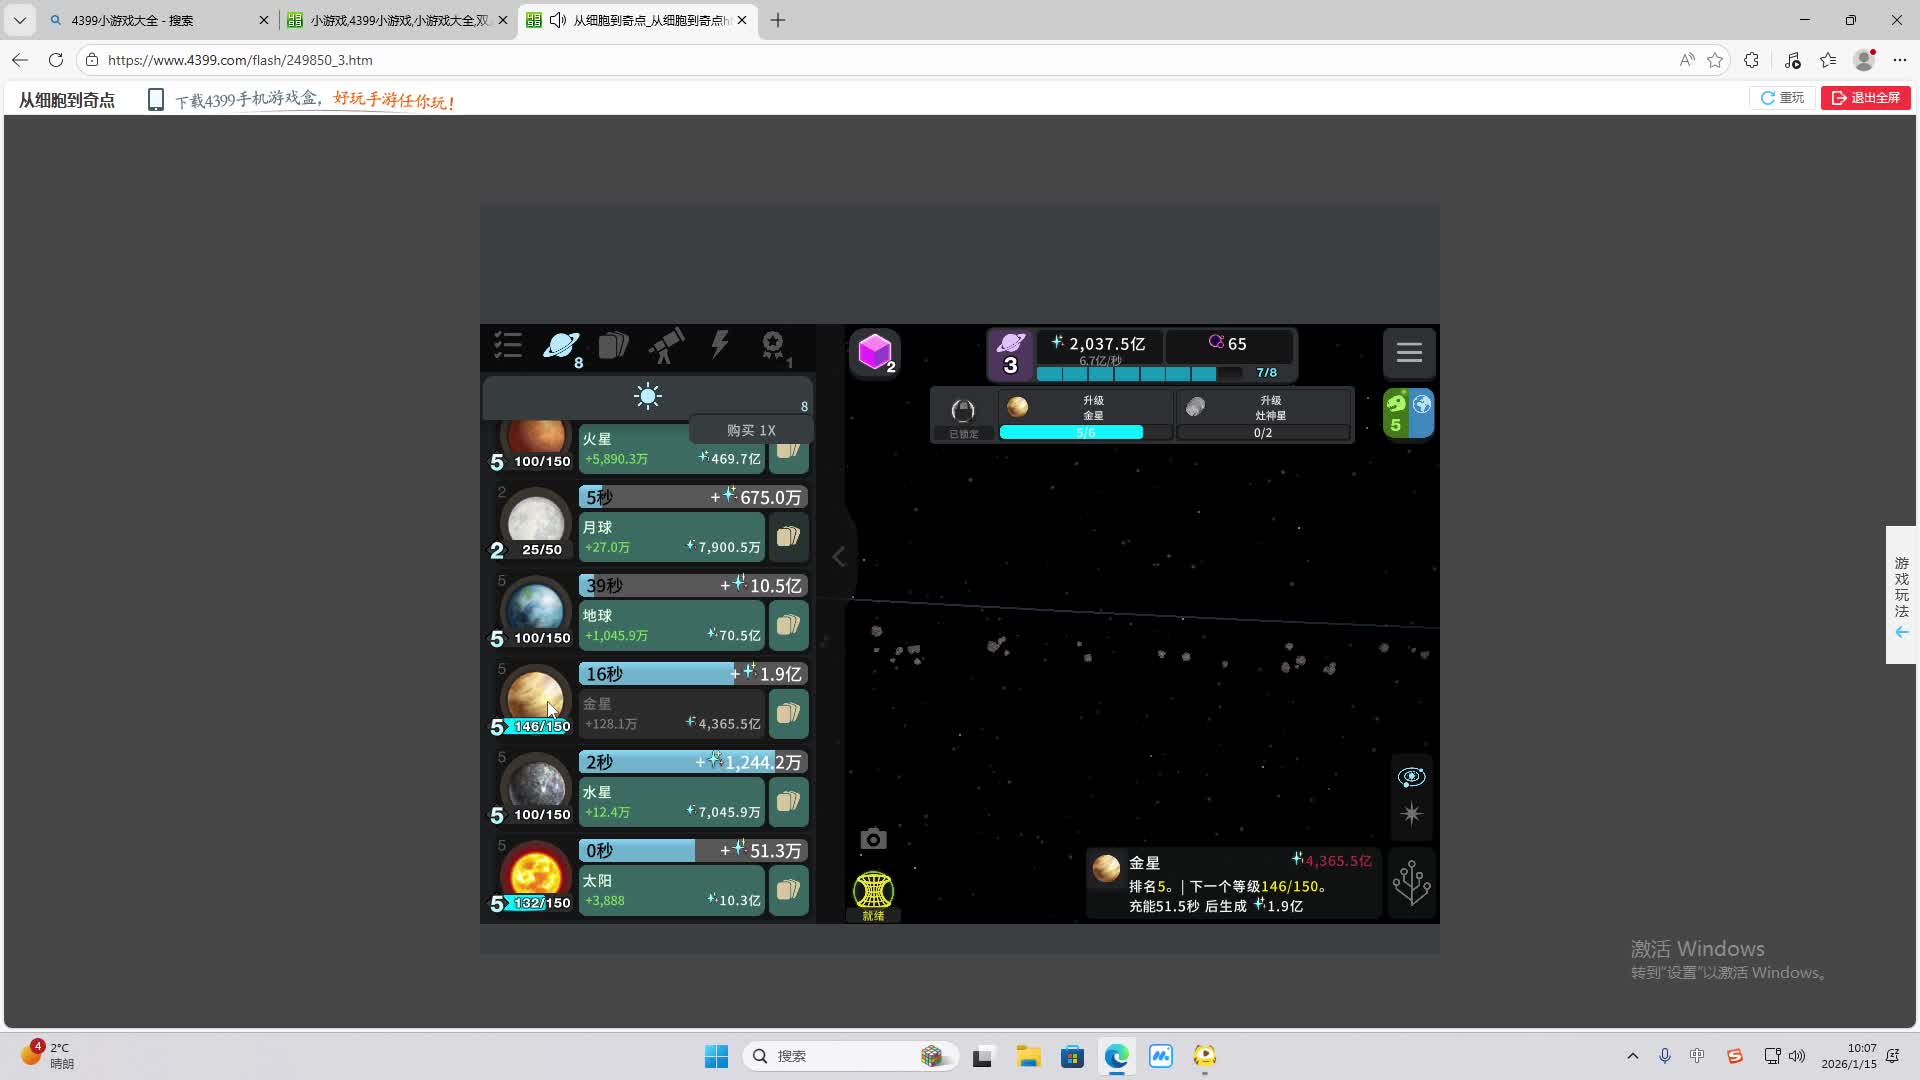Open the planets tab with Saturn icon

tap(561, 347)
